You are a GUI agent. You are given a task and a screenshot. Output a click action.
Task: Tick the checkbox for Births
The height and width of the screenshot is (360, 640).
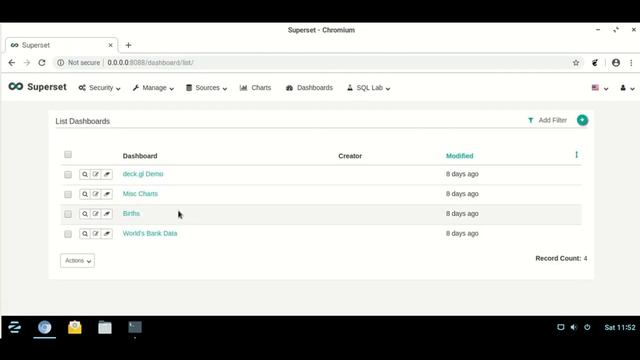(x=68, y=214)
